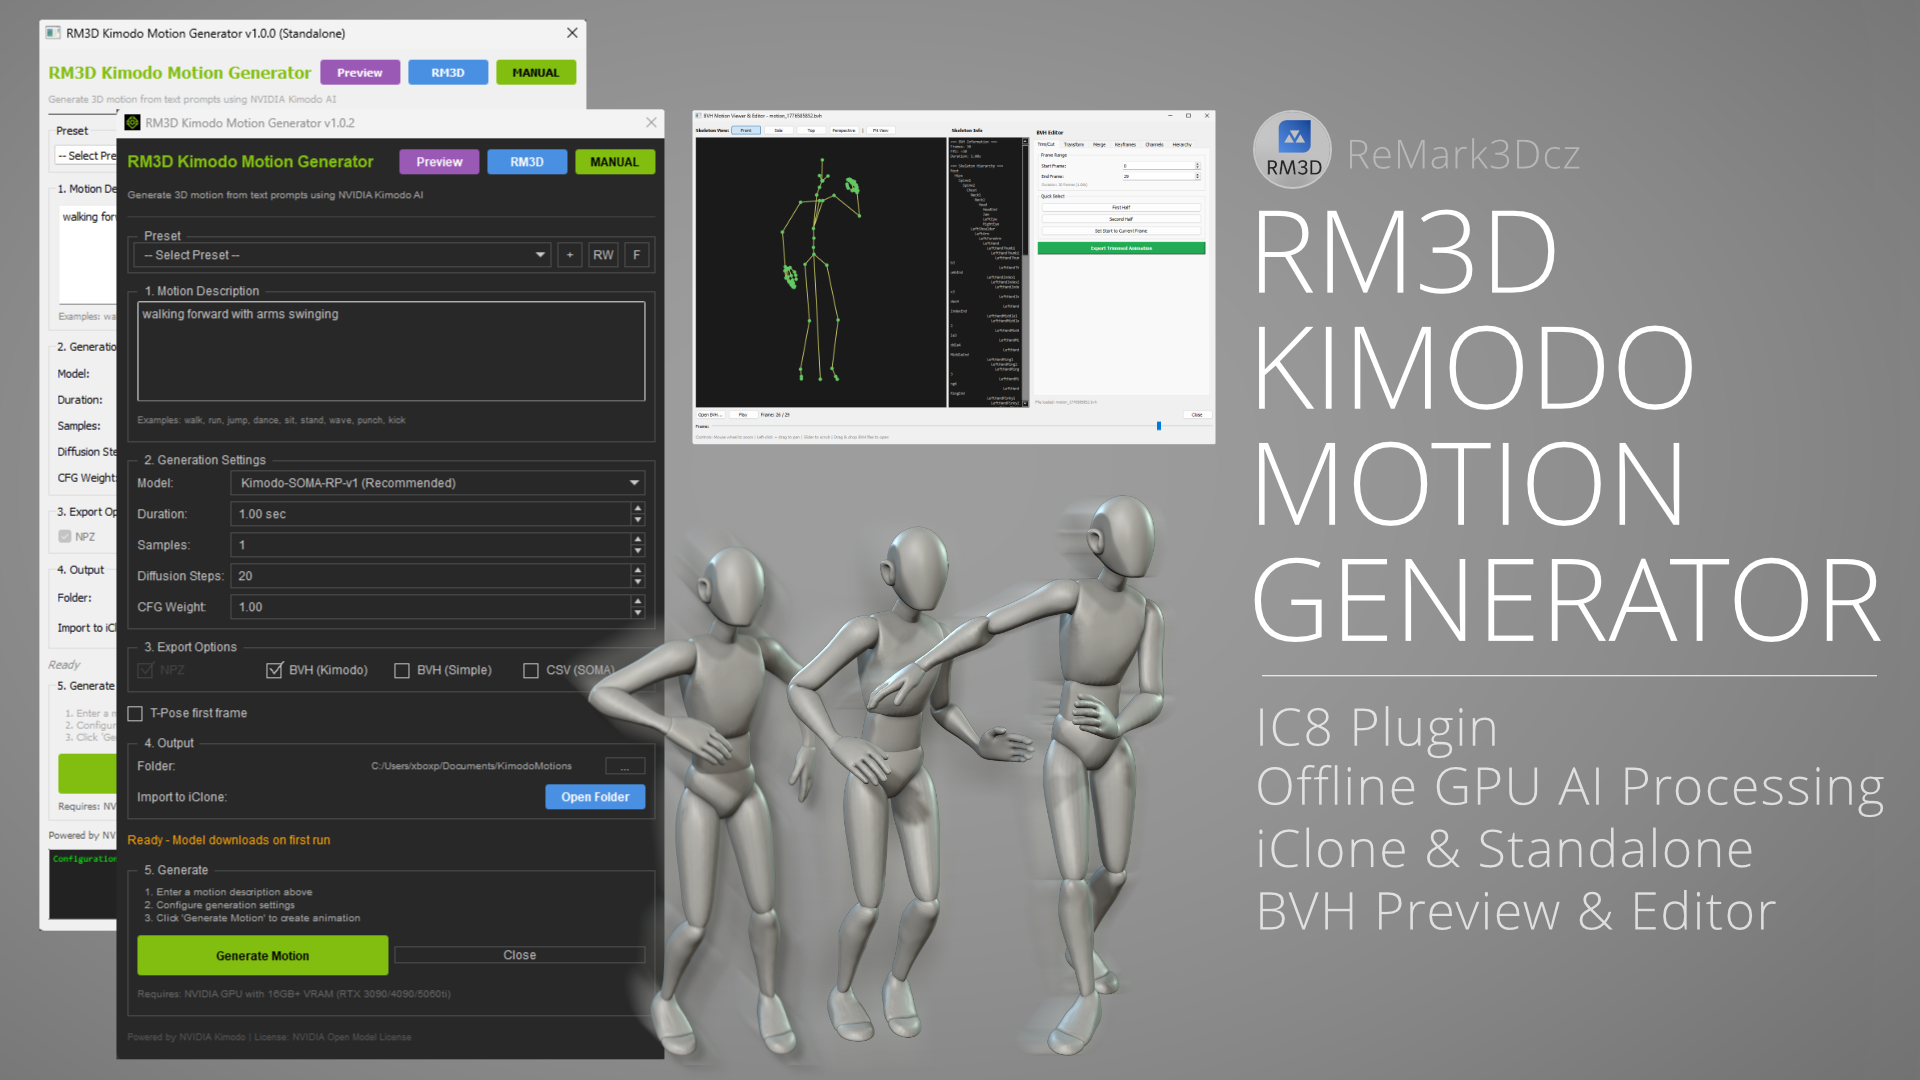Open the Select Preset dropdown in Standalone window
1920x1080 pixels.
point(86,156)
